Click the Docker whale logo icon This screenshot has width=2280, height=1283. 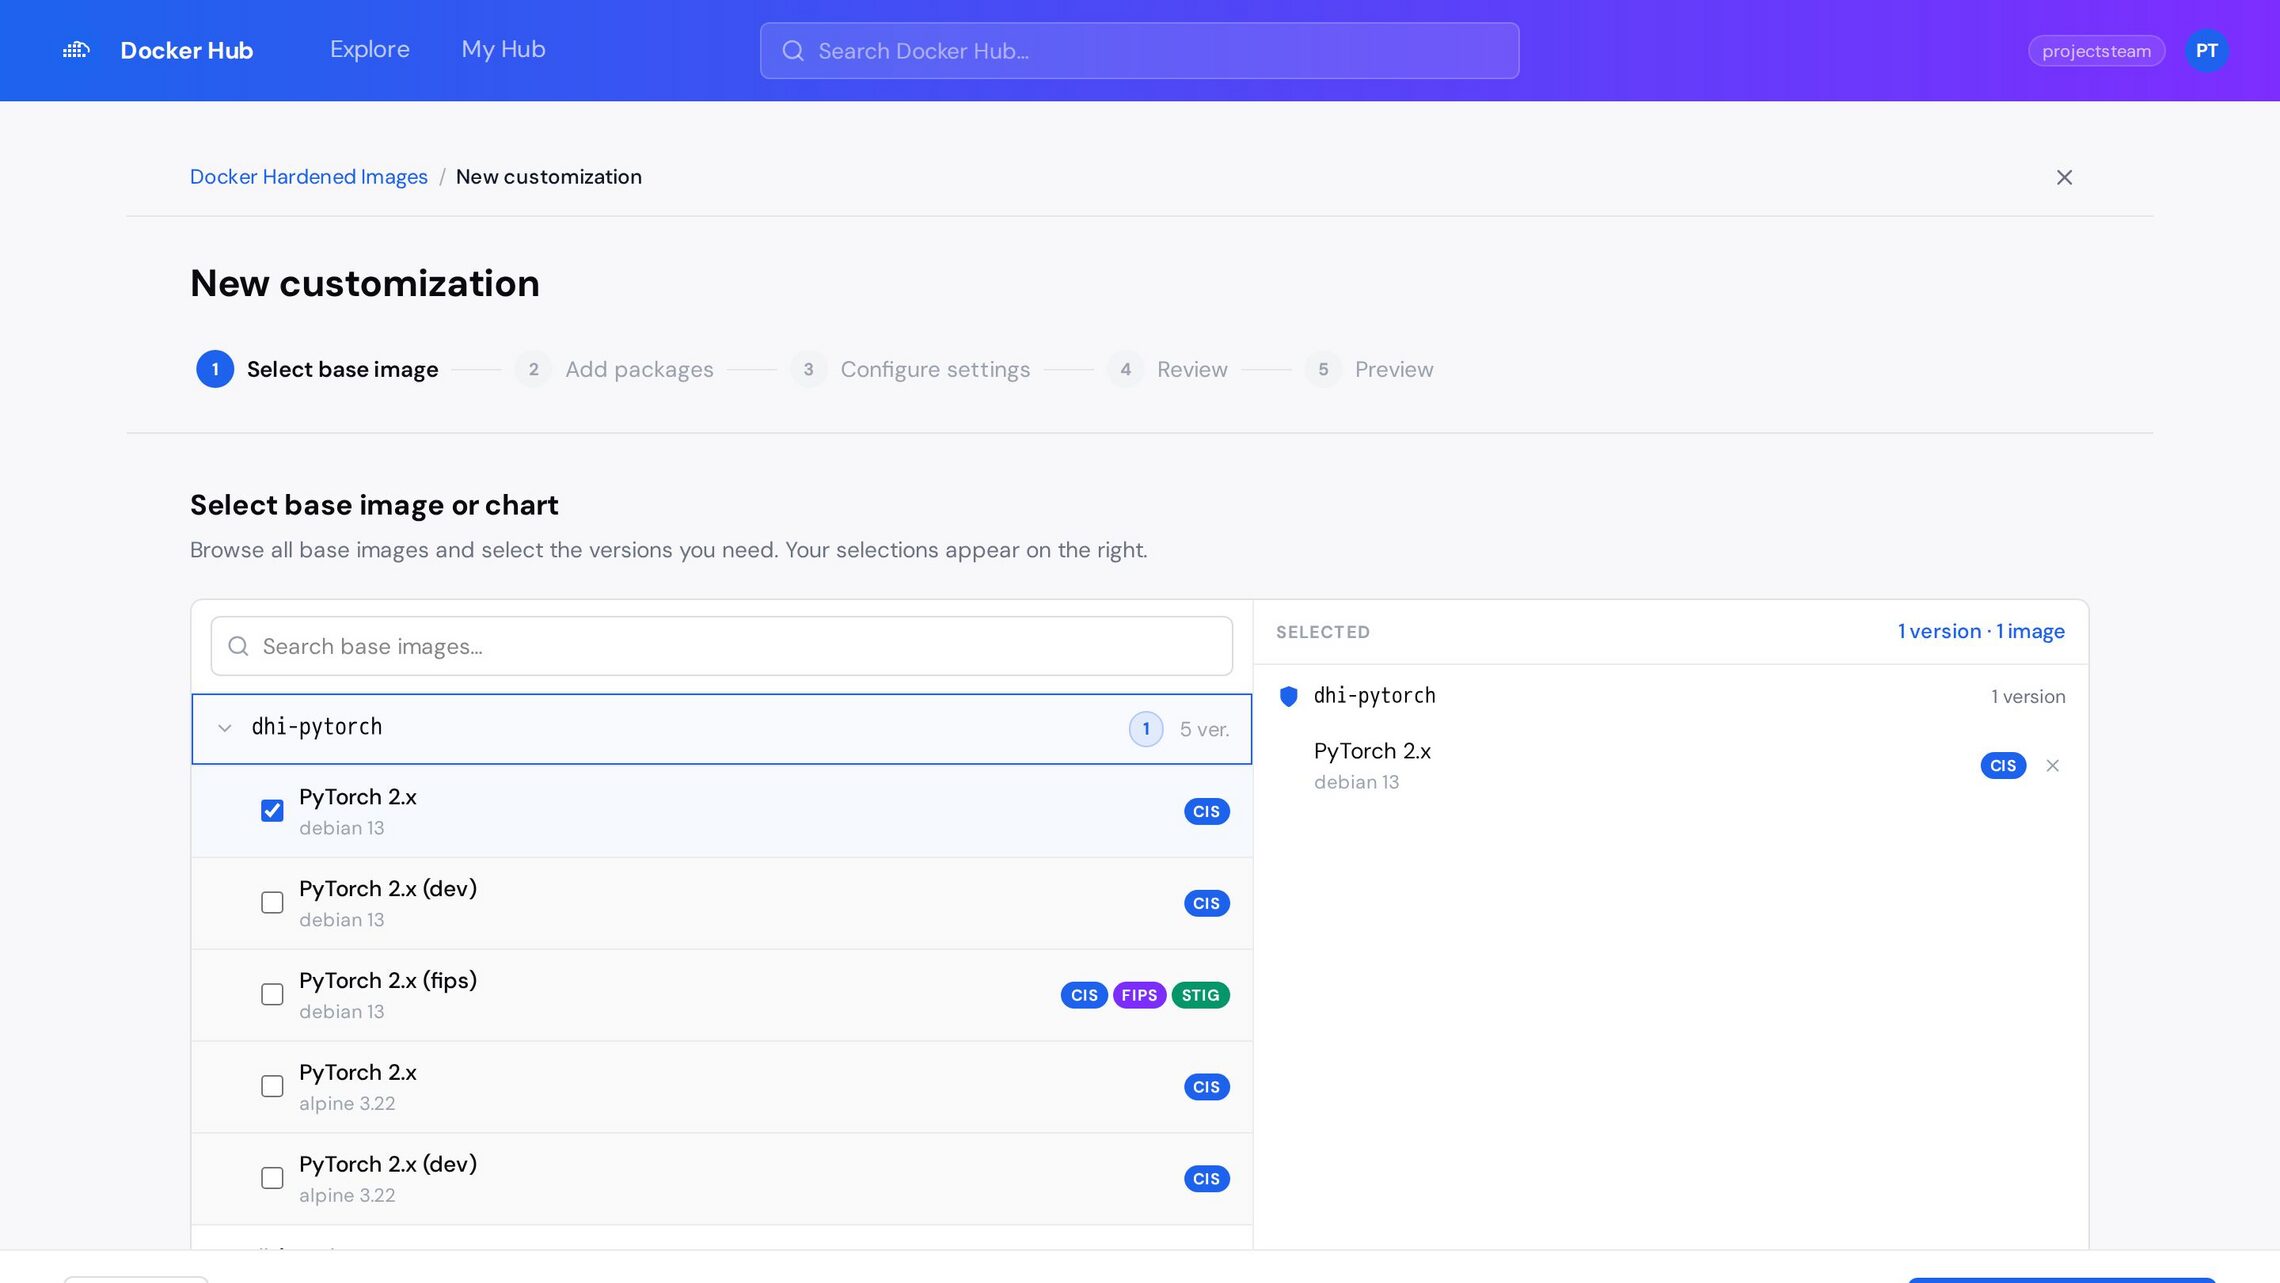coord(76,50)
